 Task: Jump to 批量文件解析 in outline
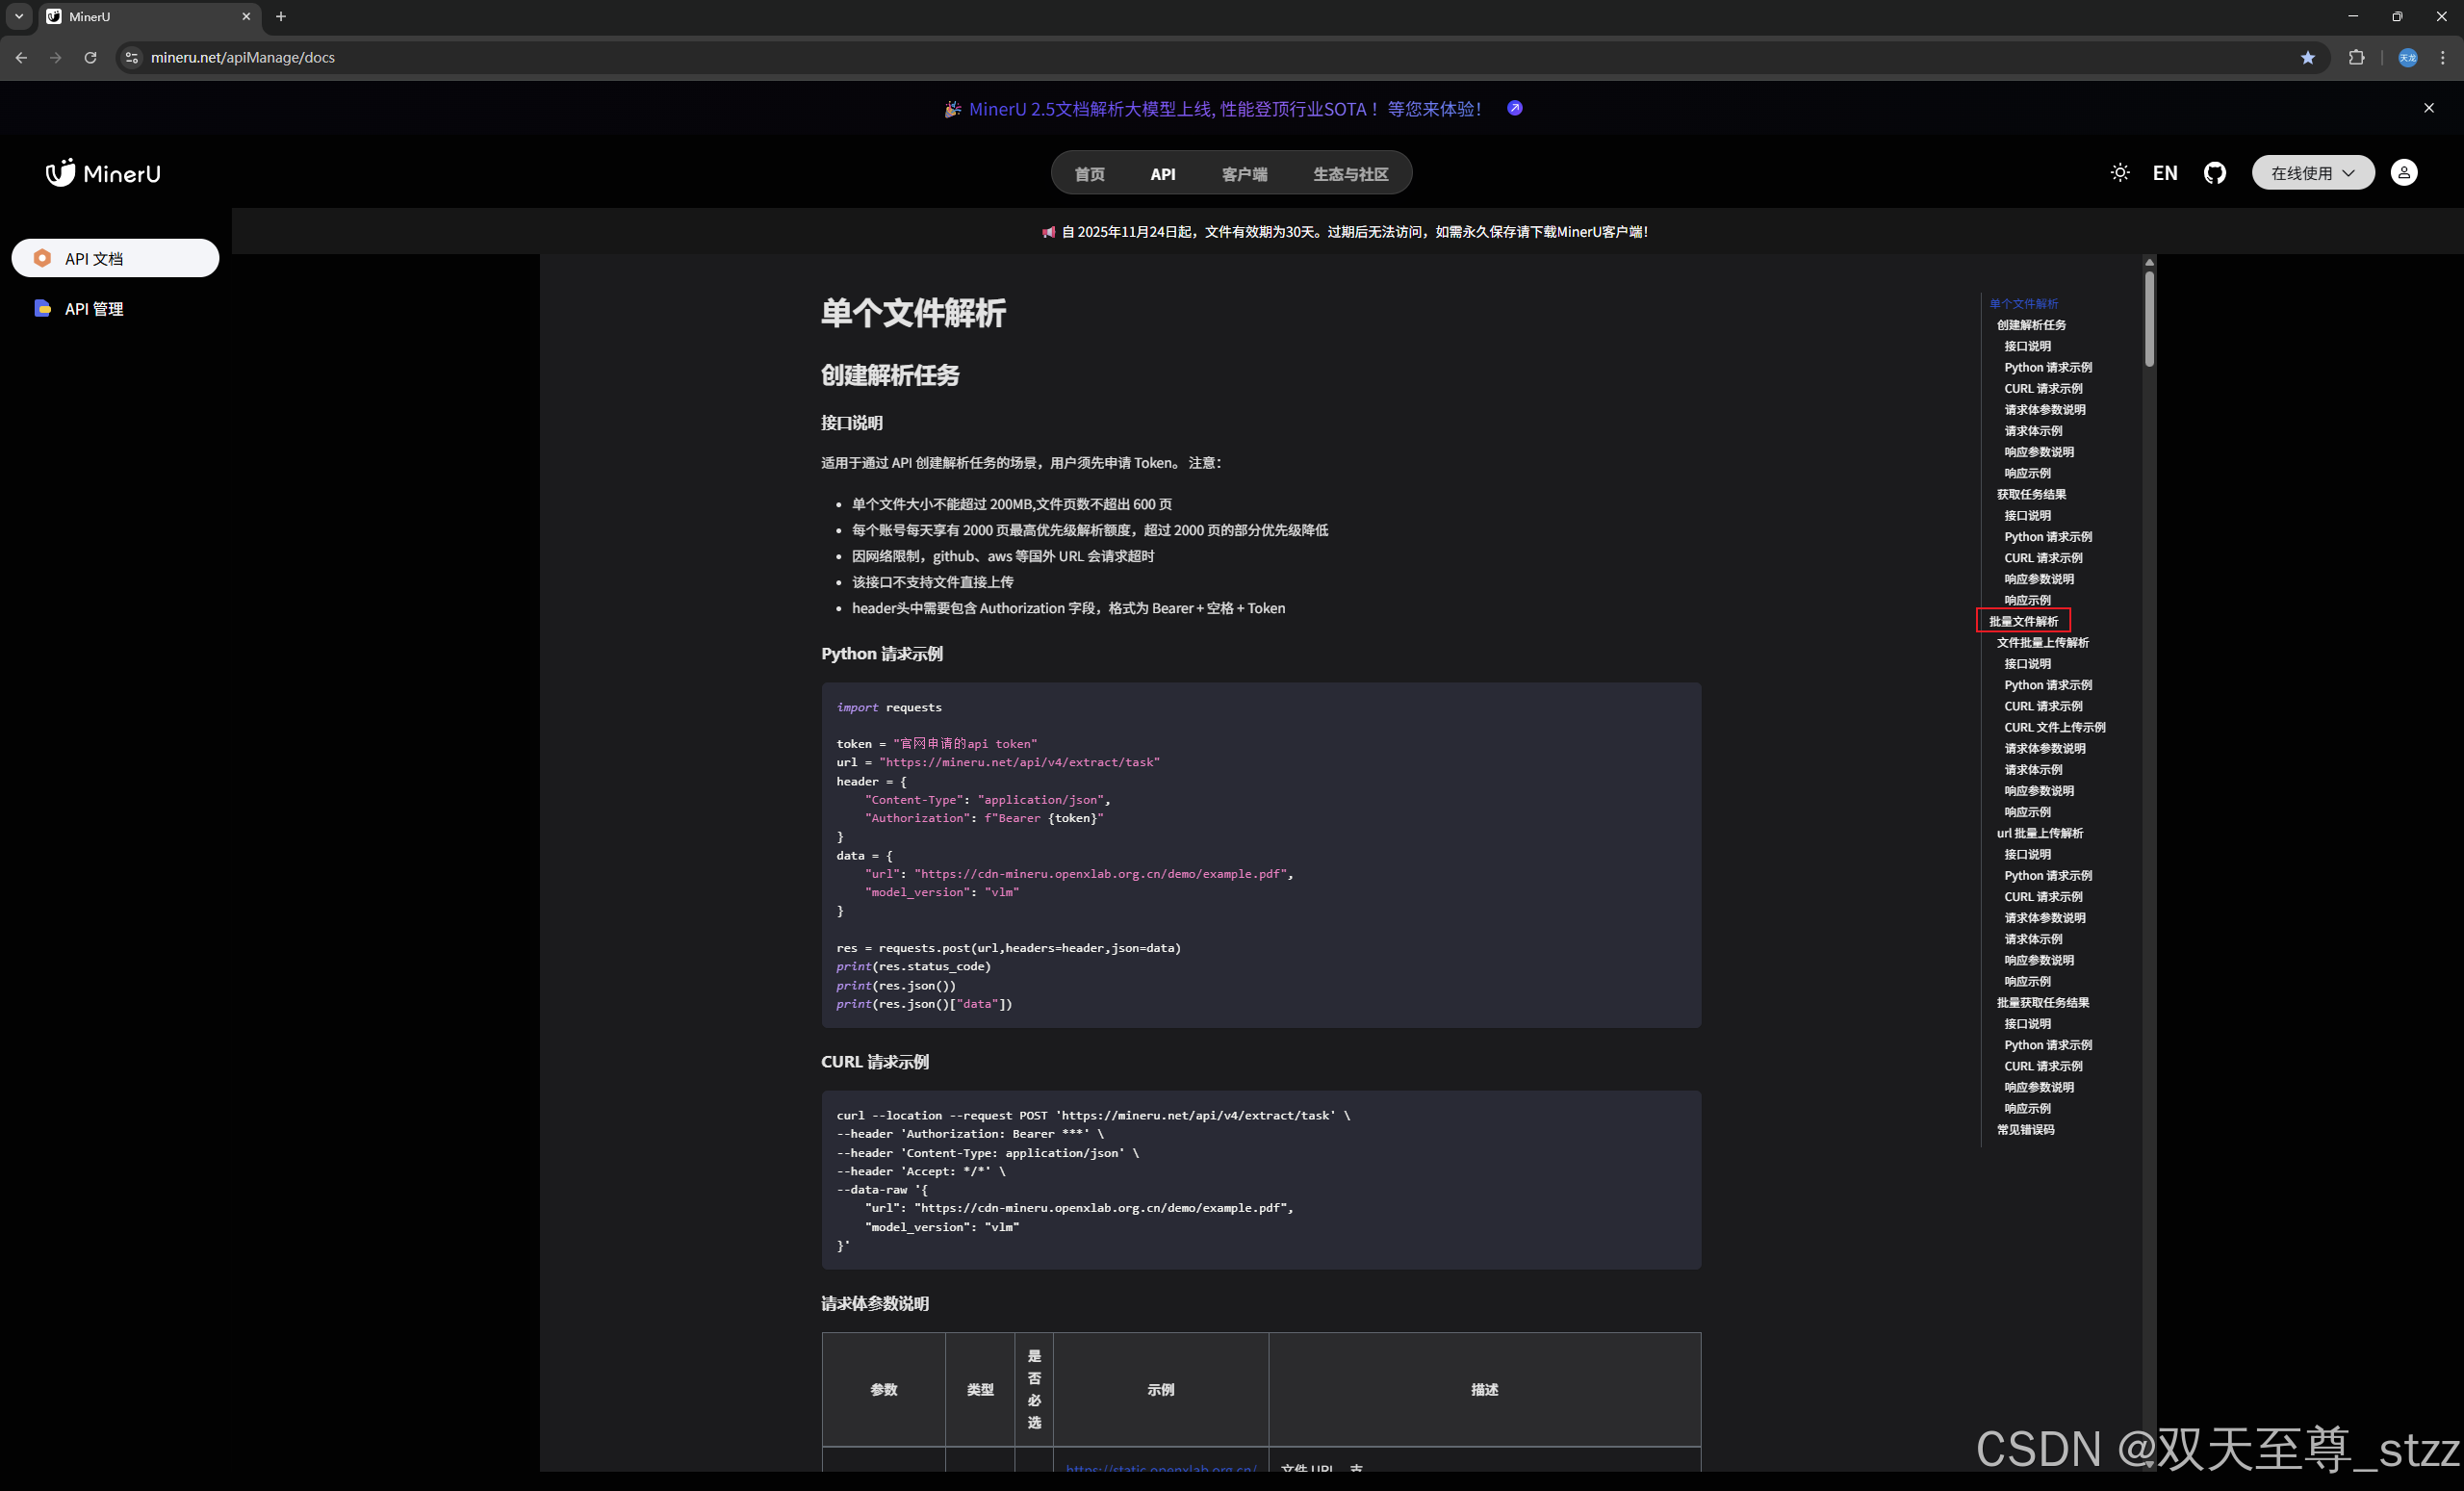[x=2023, y=621]
